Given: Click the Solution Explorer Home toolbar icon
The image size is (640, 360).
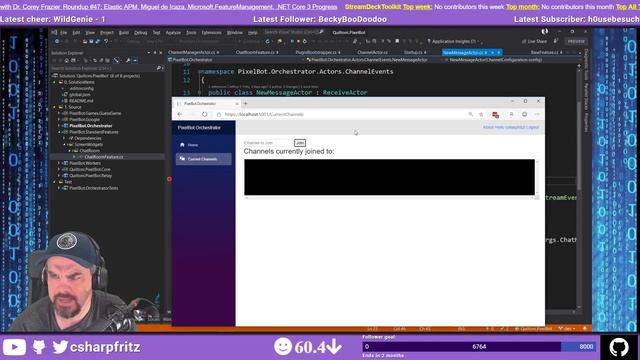Looking at the screenshot, I should click(x=67, y=60).
